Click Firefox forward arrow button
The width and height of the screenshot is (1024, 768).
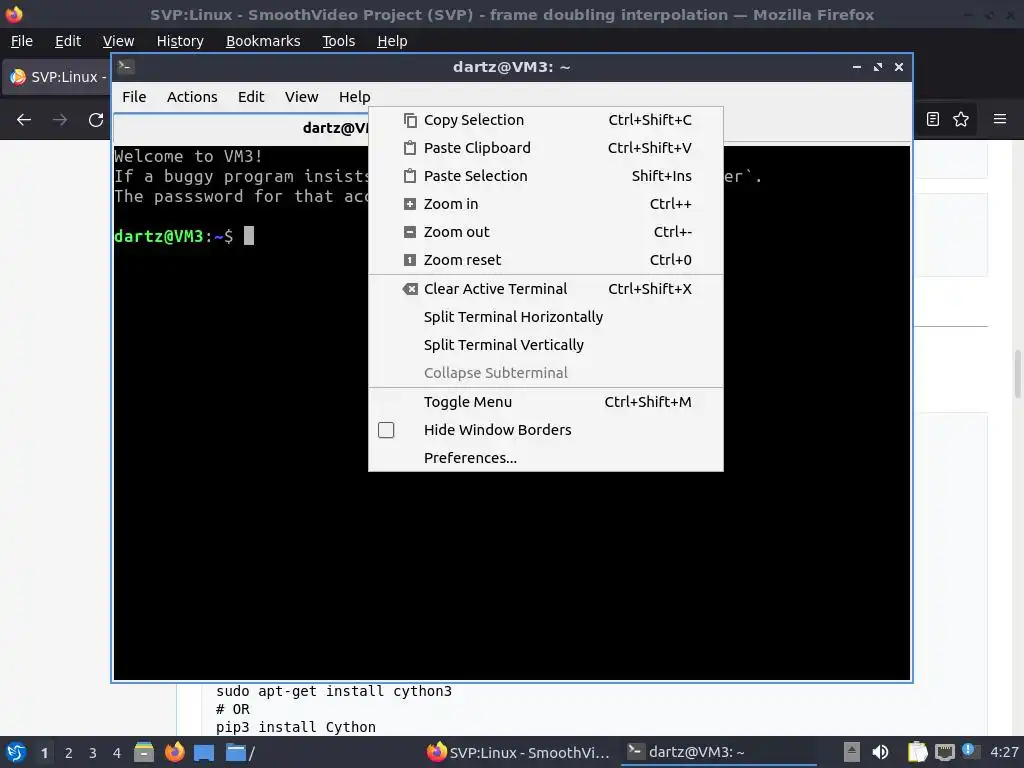click(60, 120)
